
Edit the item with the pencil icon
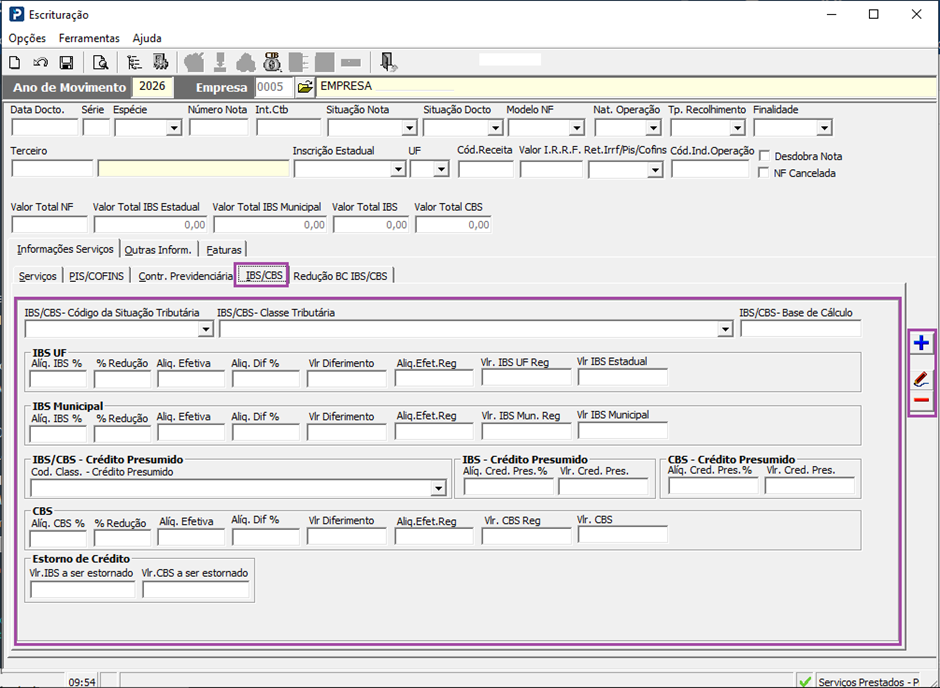tap(921, 379)
